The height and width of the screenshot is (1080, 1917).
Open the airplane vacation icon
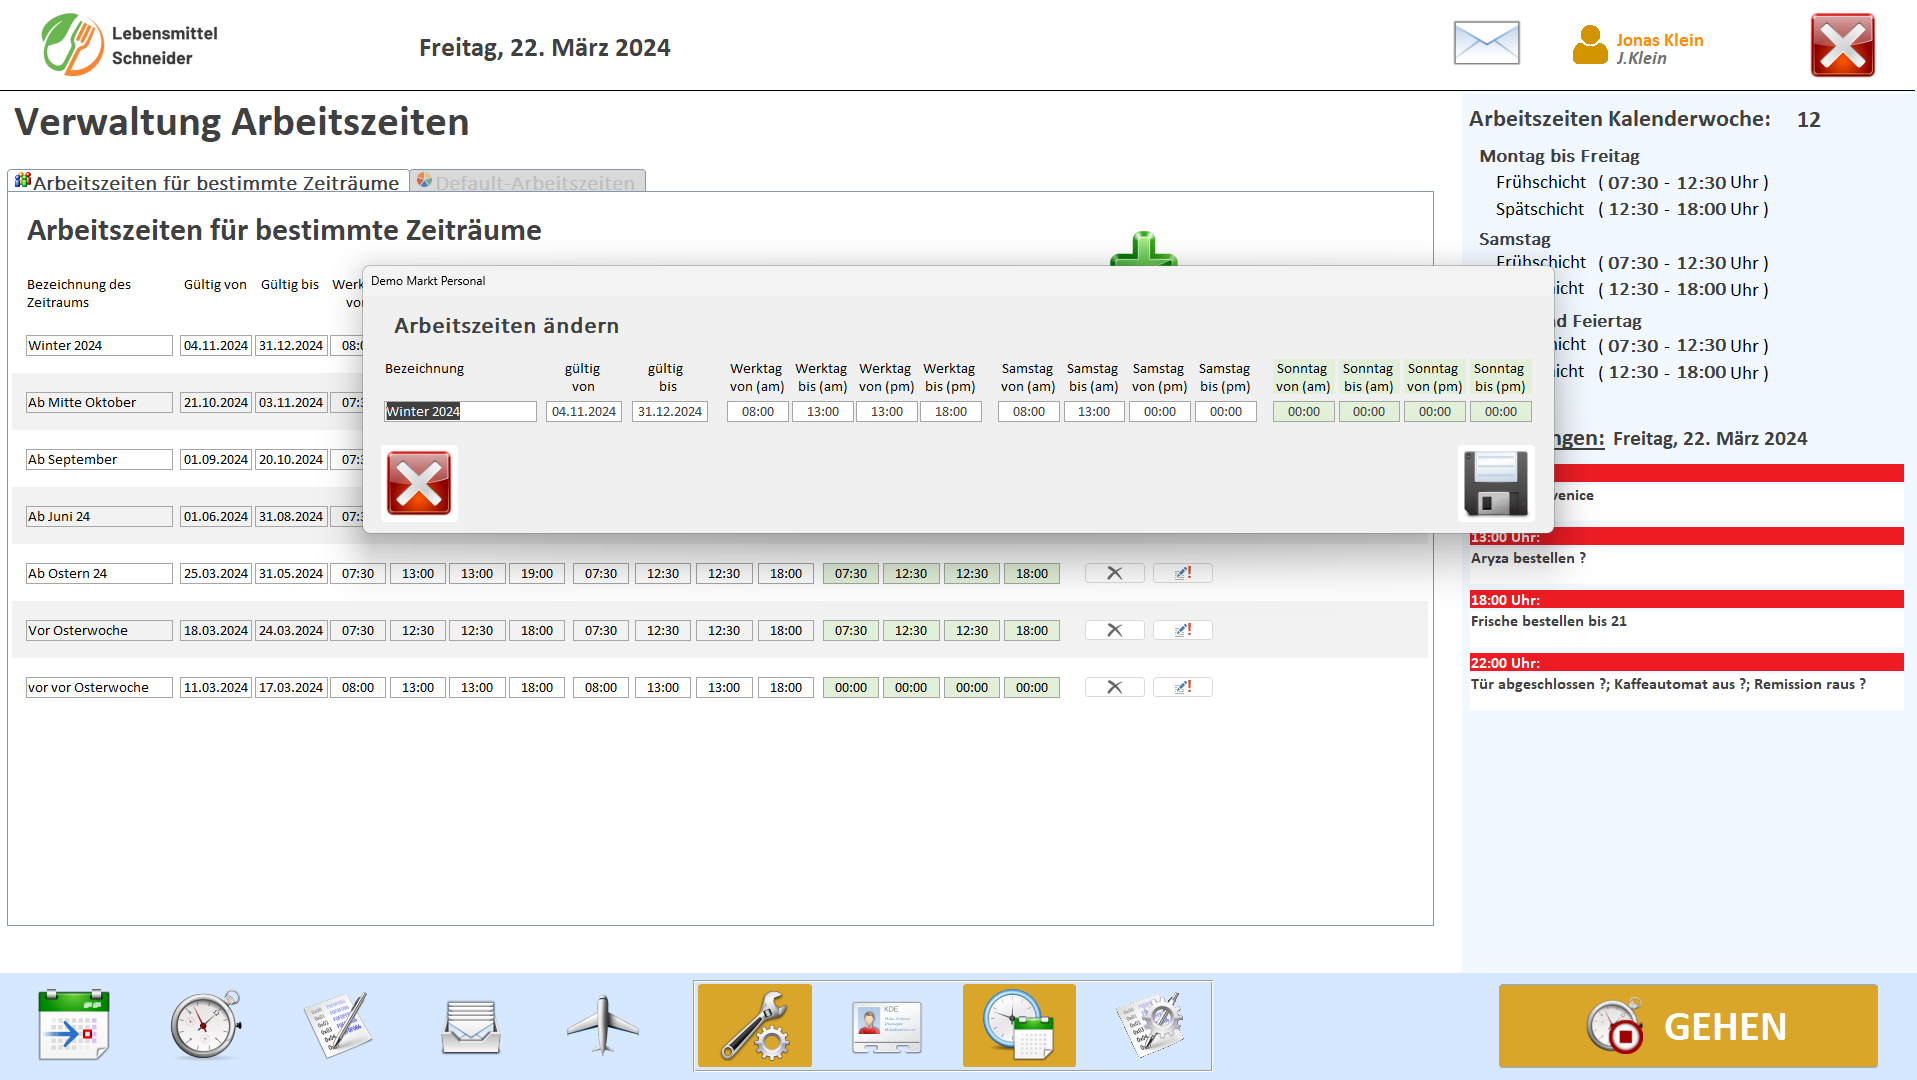(x=603, y=1025)
